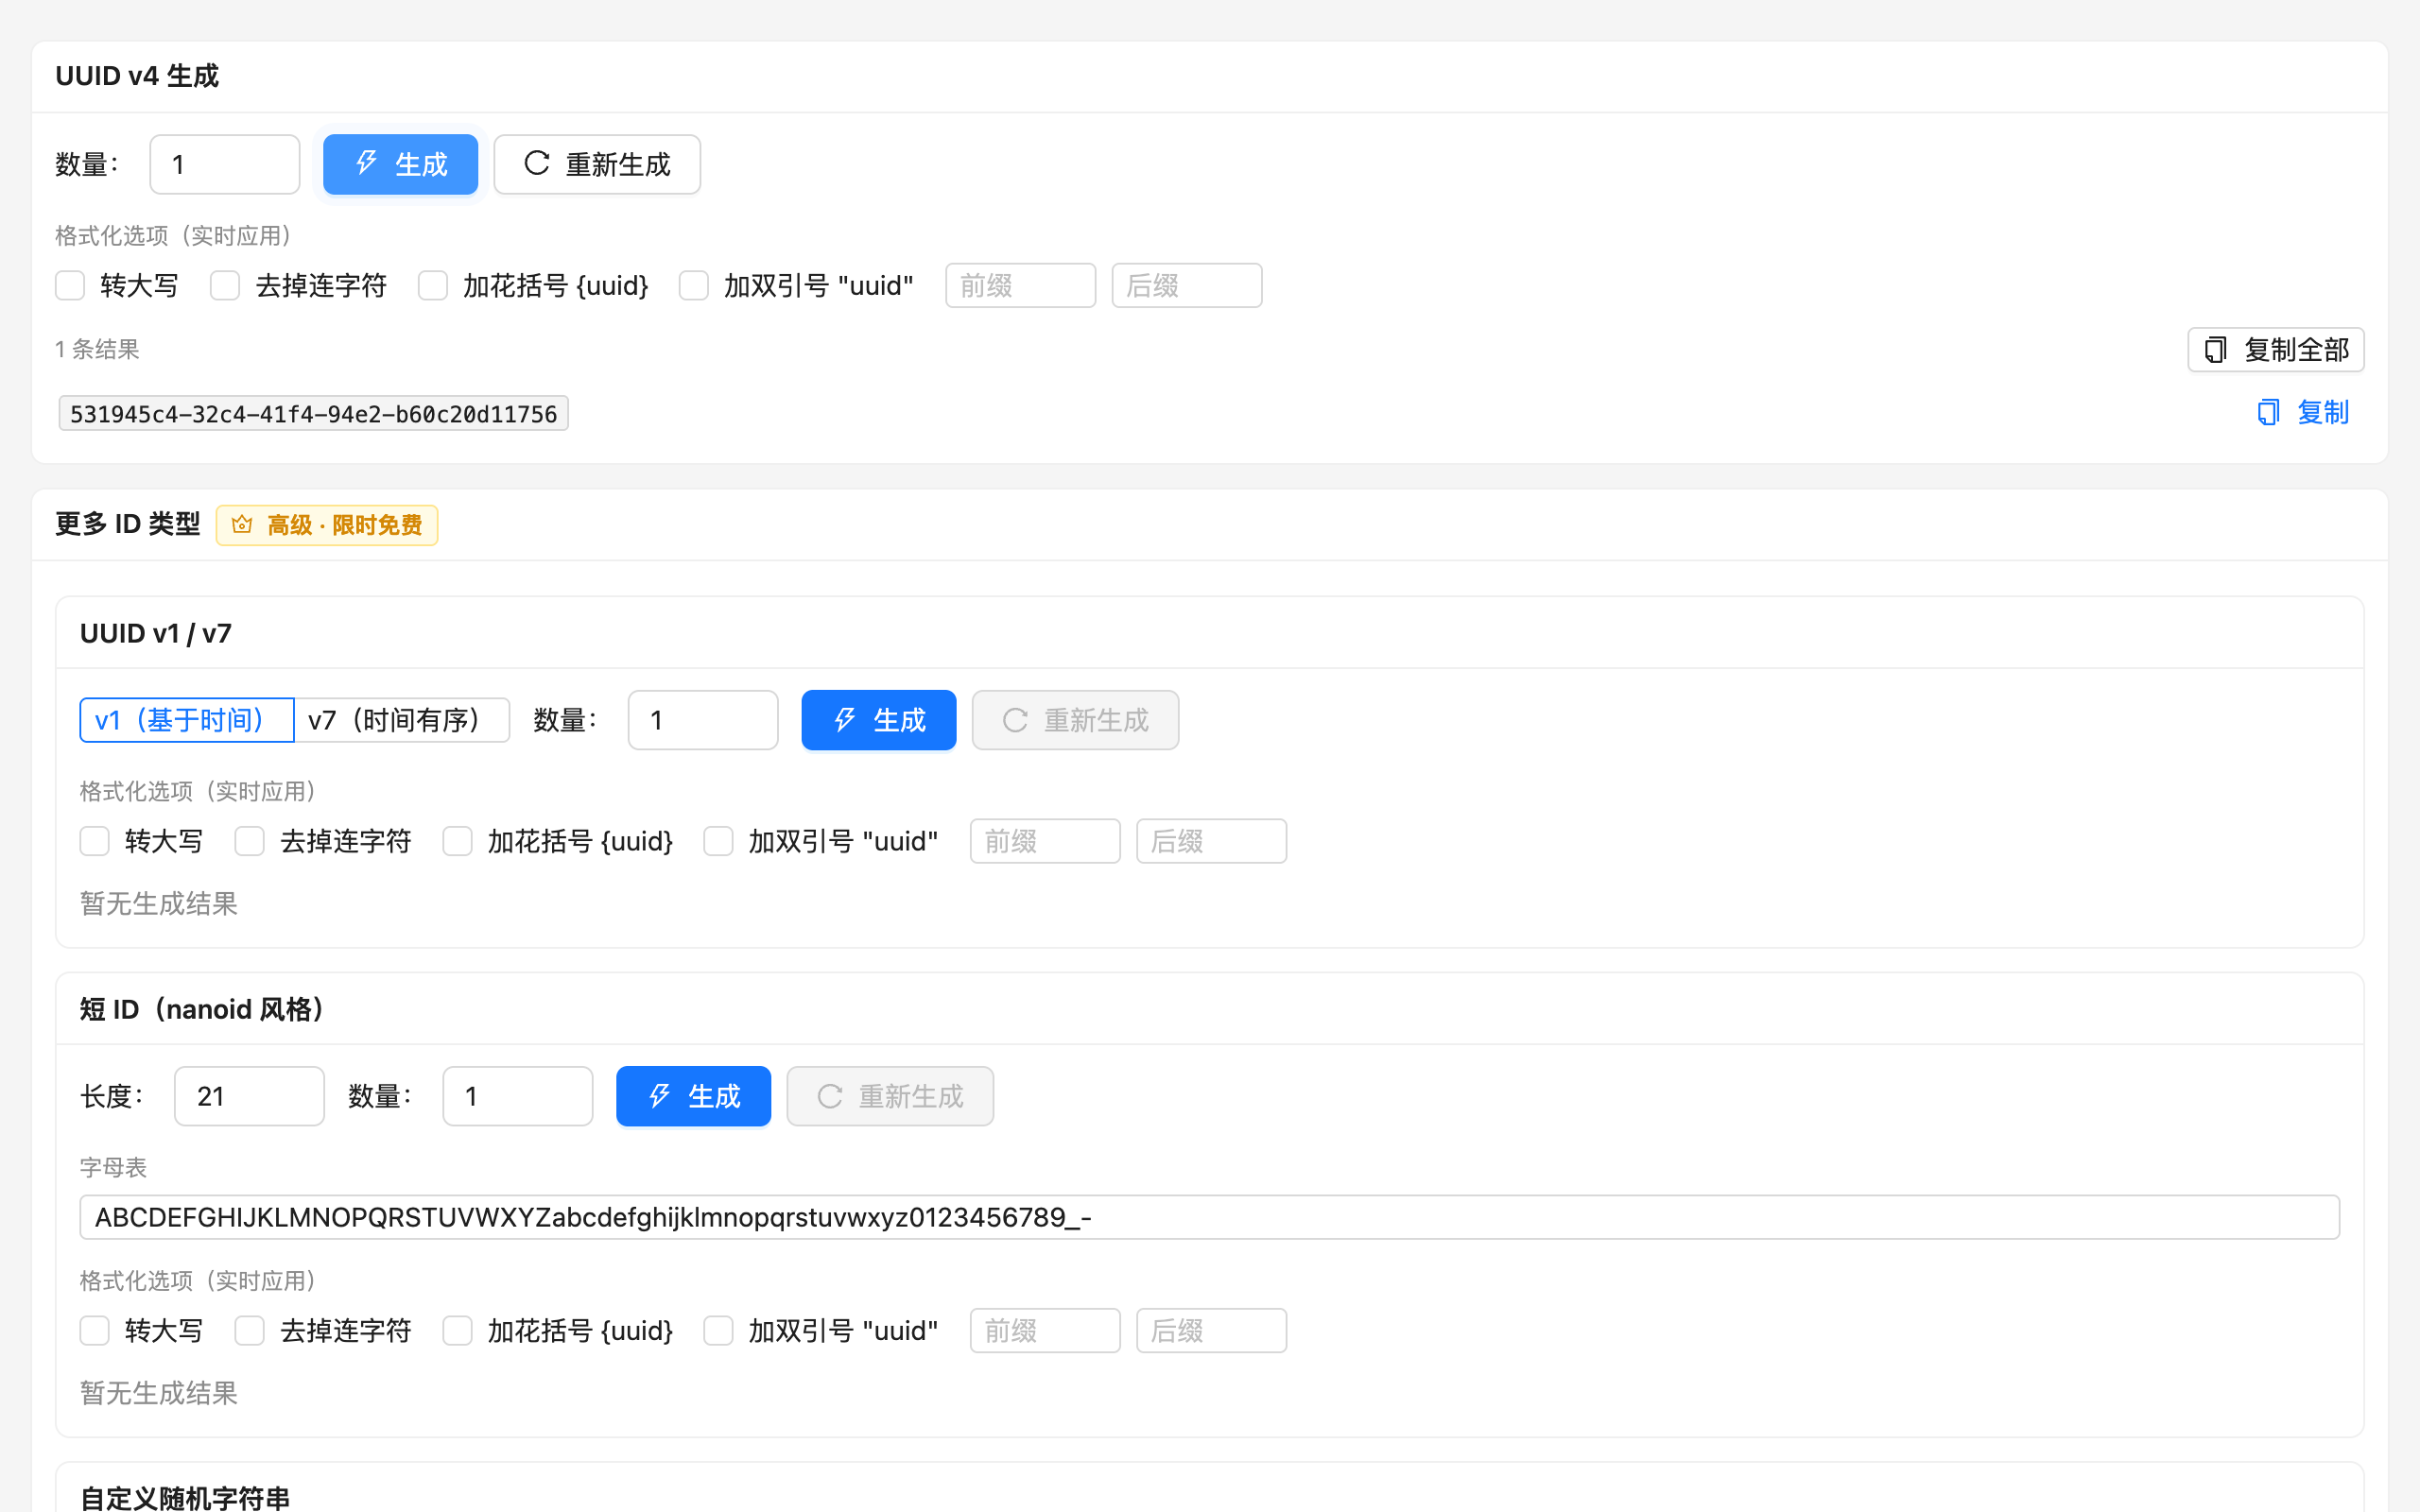Check 去掉连字符 in the UUID v4 options
The height and width of the screenshot is (1512, 2420).
(225, 286)
